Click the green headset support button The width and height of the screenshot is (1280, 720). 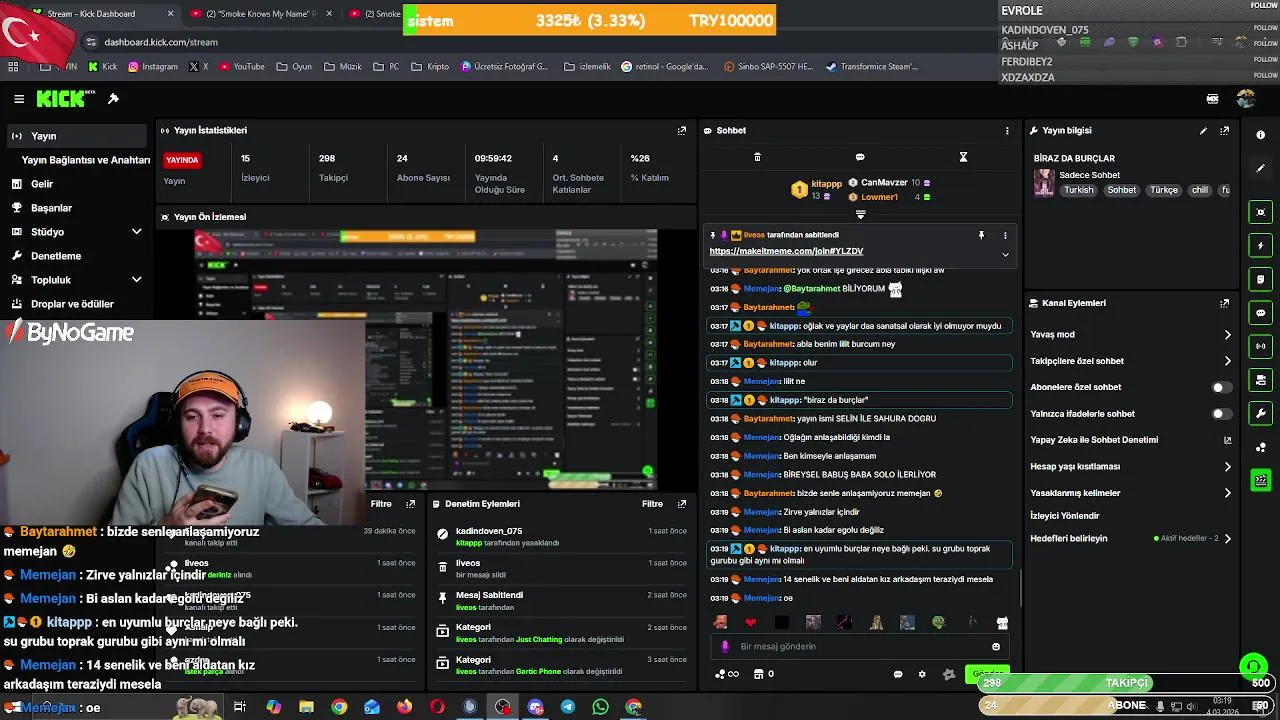[1253, 666]
